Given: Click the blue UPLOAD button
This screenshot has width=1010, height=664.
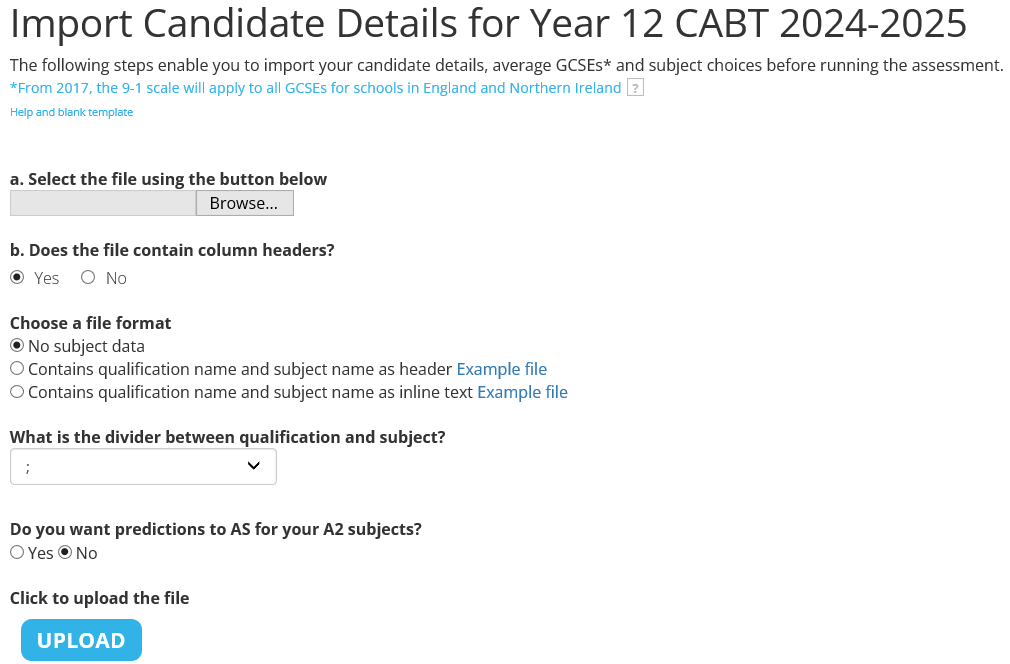Looking at the screenshot, I should coord(81,640).
